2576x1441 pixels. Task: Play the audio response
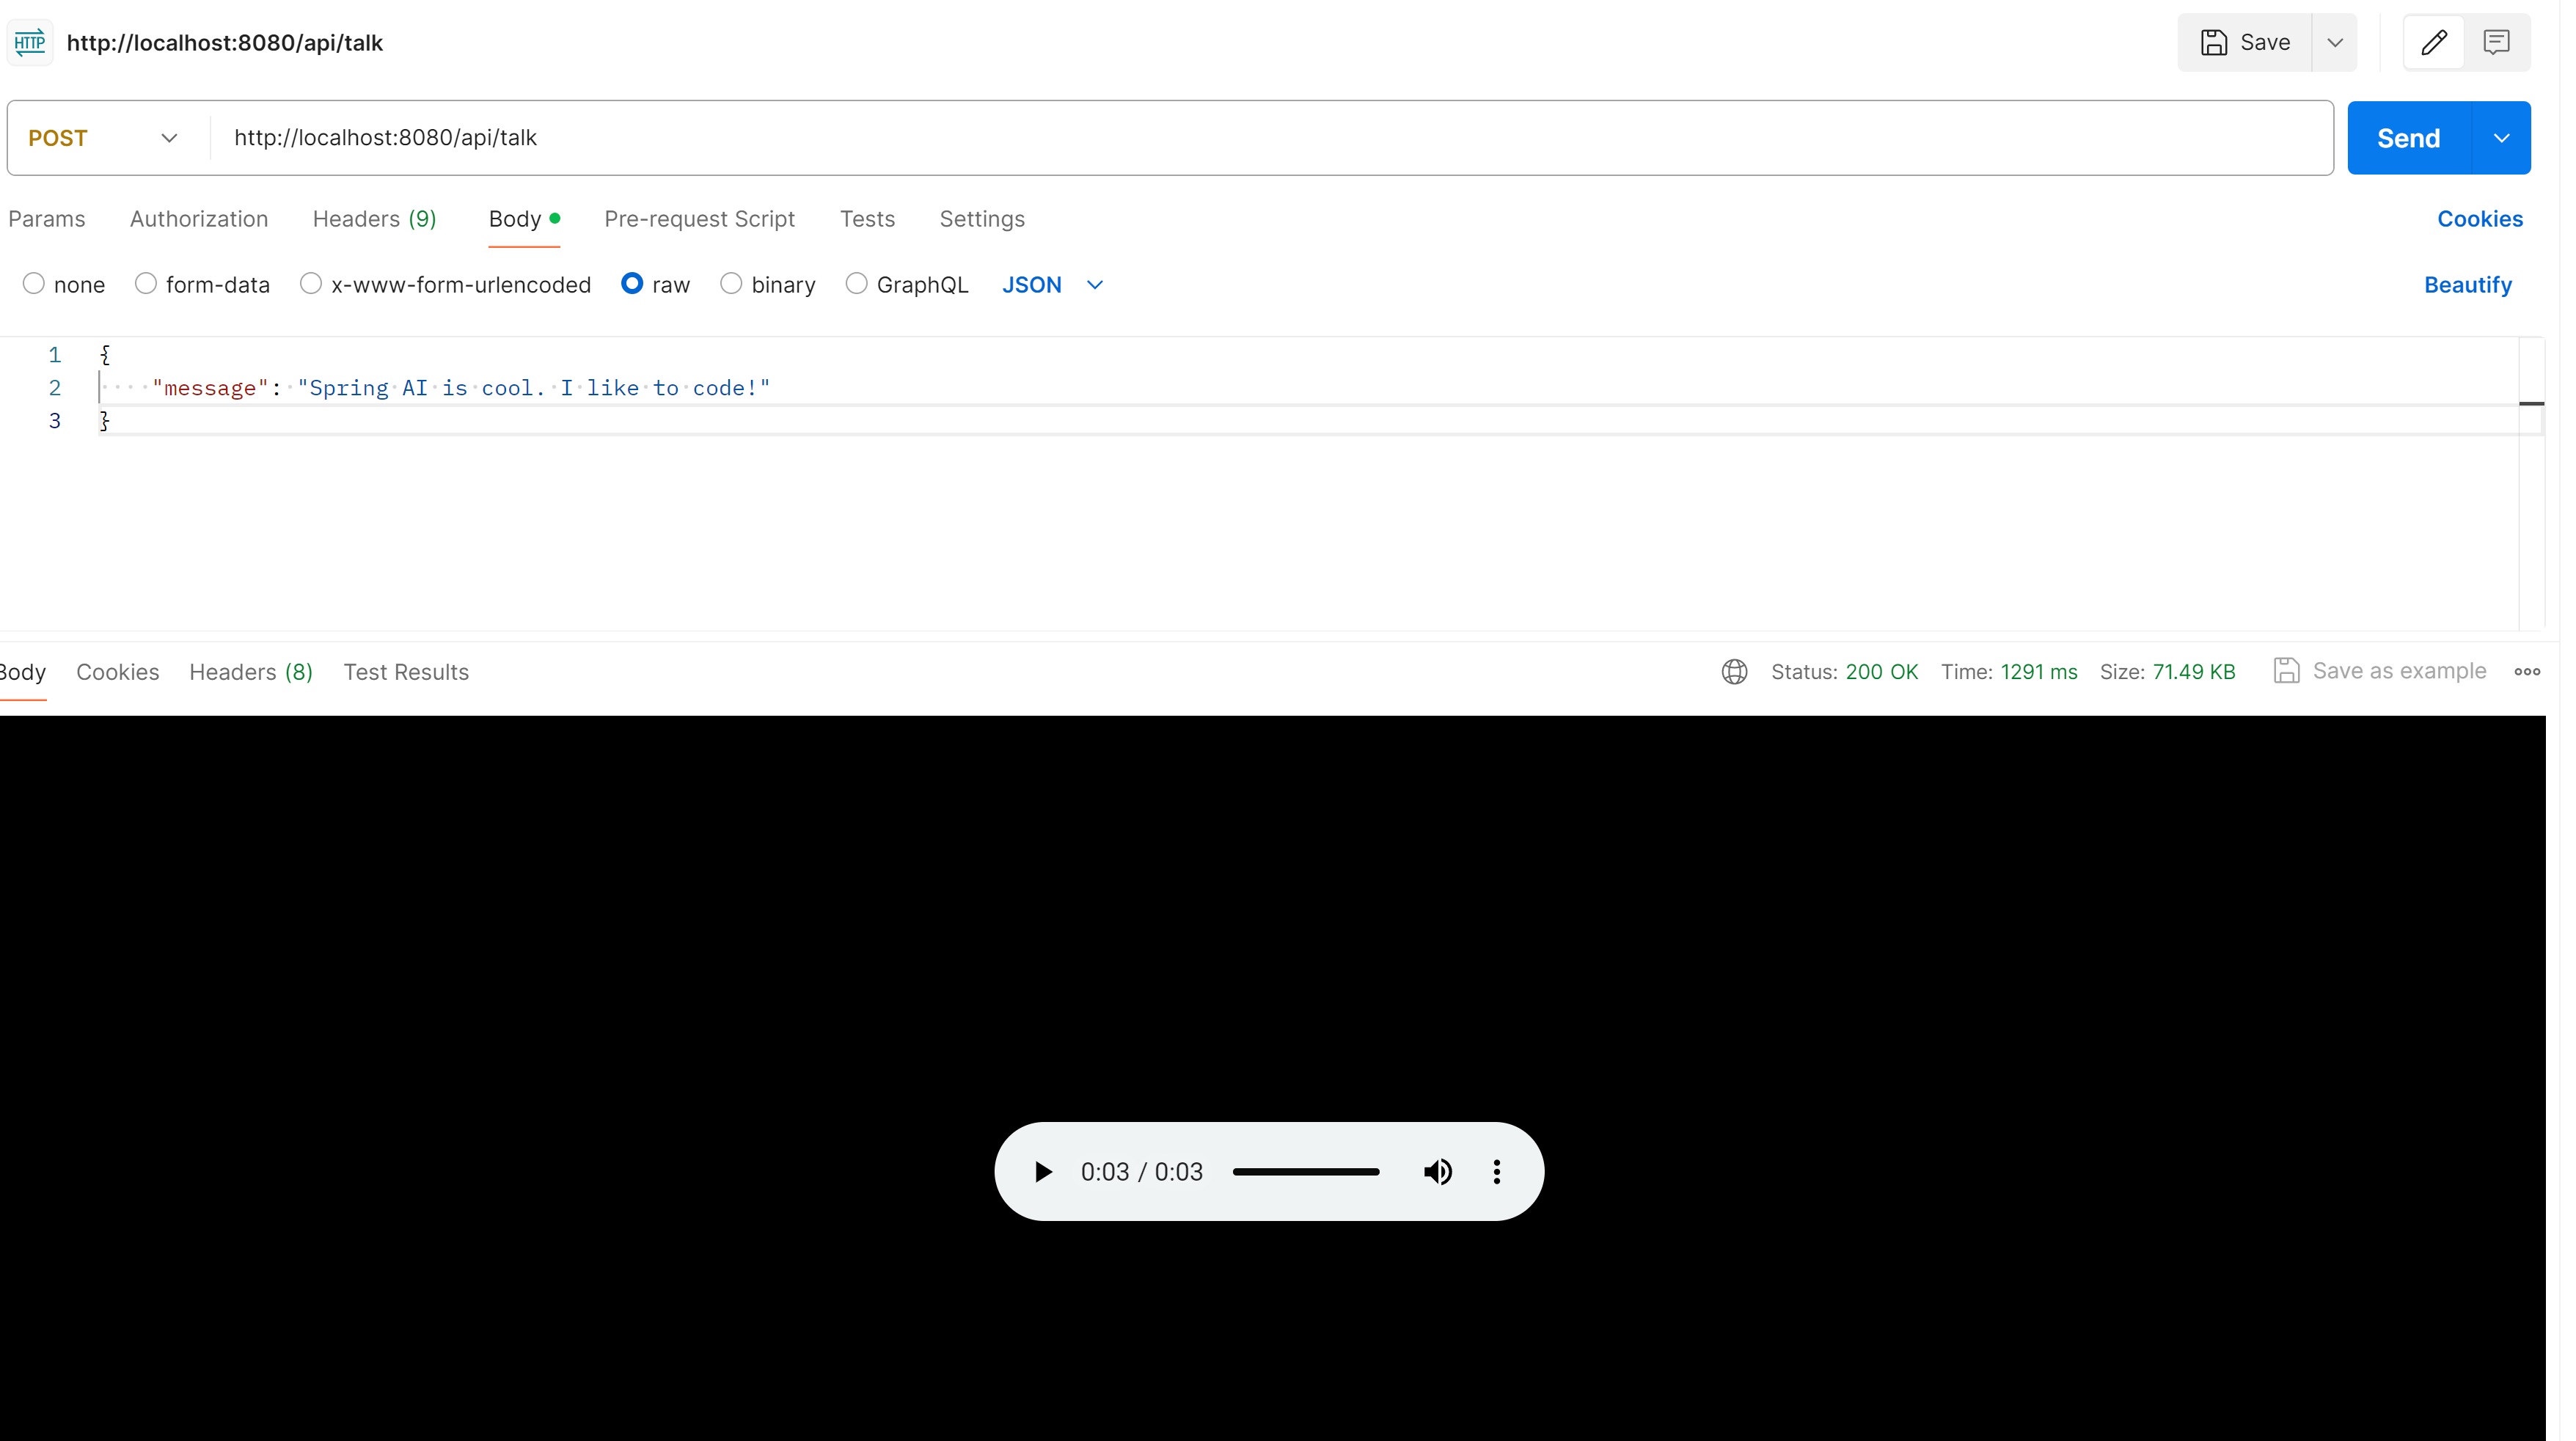(x=1042, y=1171)
